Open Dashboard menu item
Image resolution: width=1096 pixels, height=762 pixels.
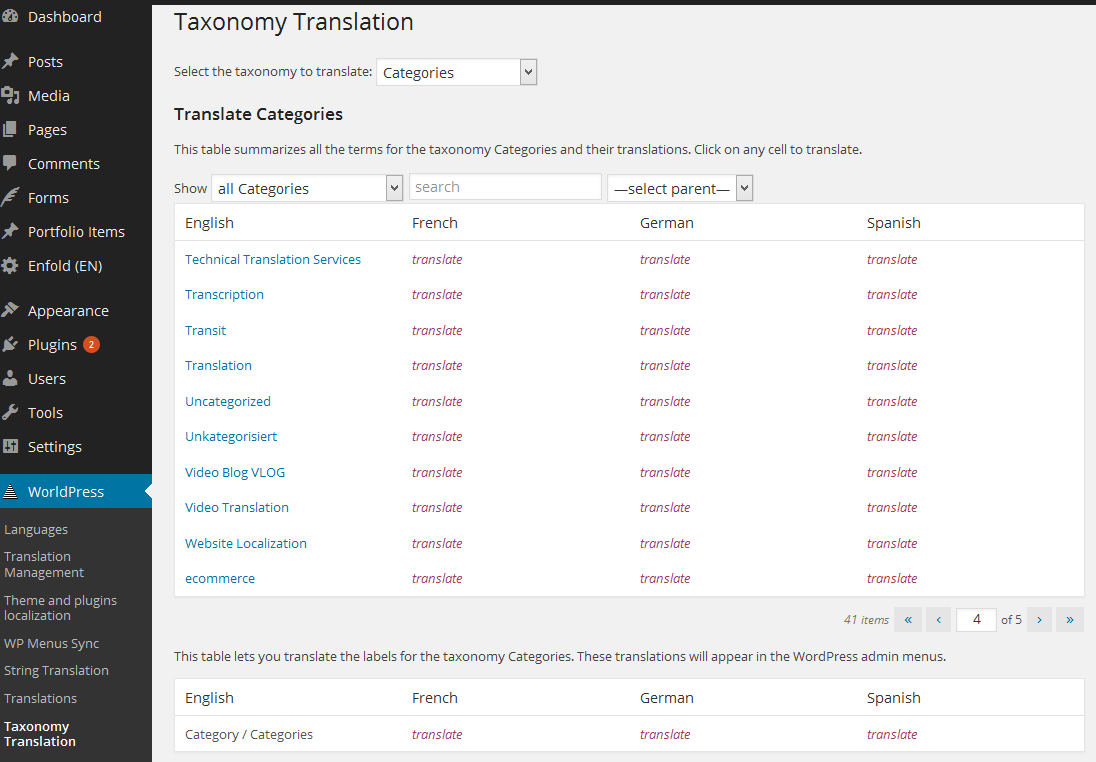click(x=64, y=17)
